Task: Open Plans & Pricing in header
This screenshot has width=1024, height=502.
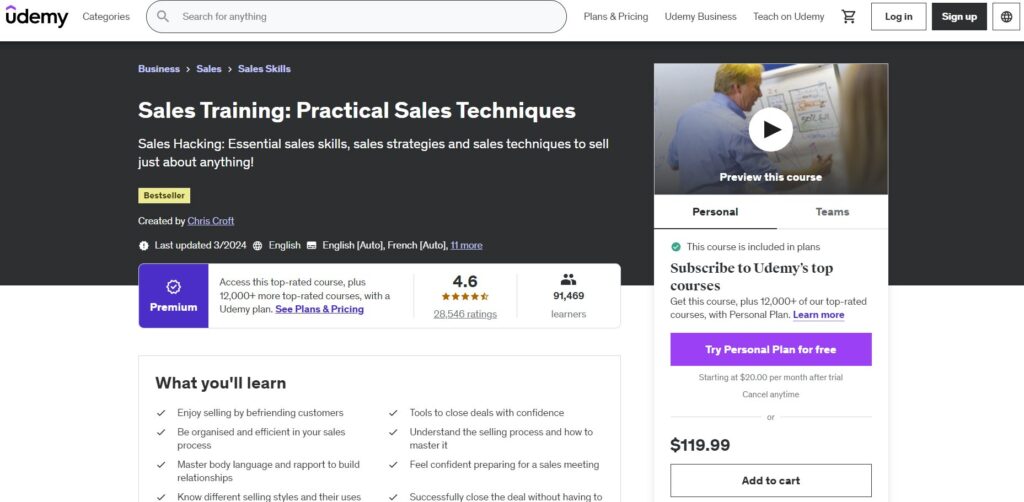Action: point(616,16)
